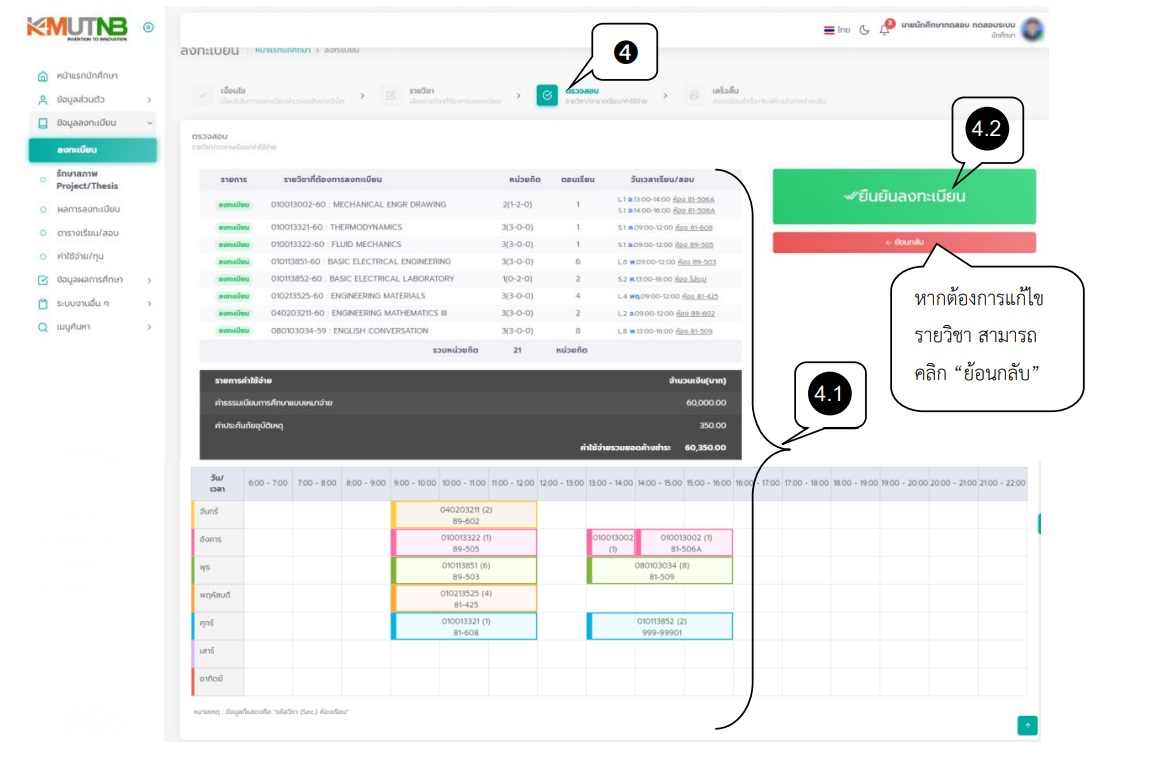
Task: Open room link ห้อง 89-505
Action: 694,244
